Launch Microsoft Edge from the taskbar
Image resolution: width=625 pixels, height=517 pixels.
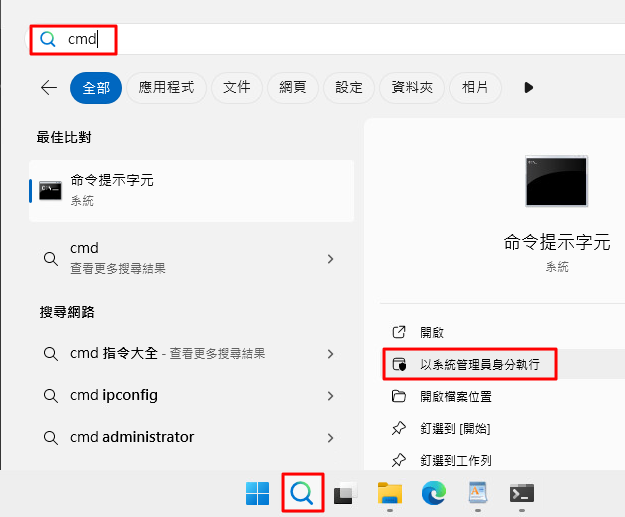[x=434, y=493]
